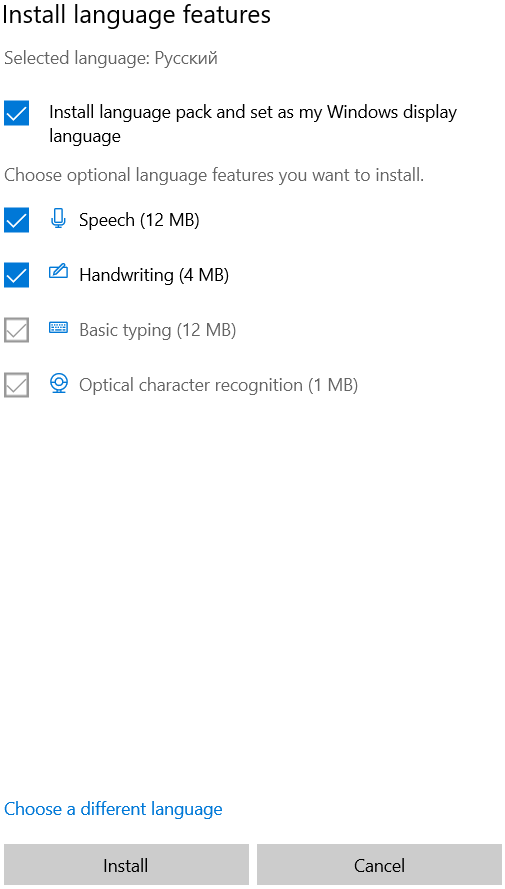Click the Speech microphone icon
The image size is (505, 889).
(58, 218)
